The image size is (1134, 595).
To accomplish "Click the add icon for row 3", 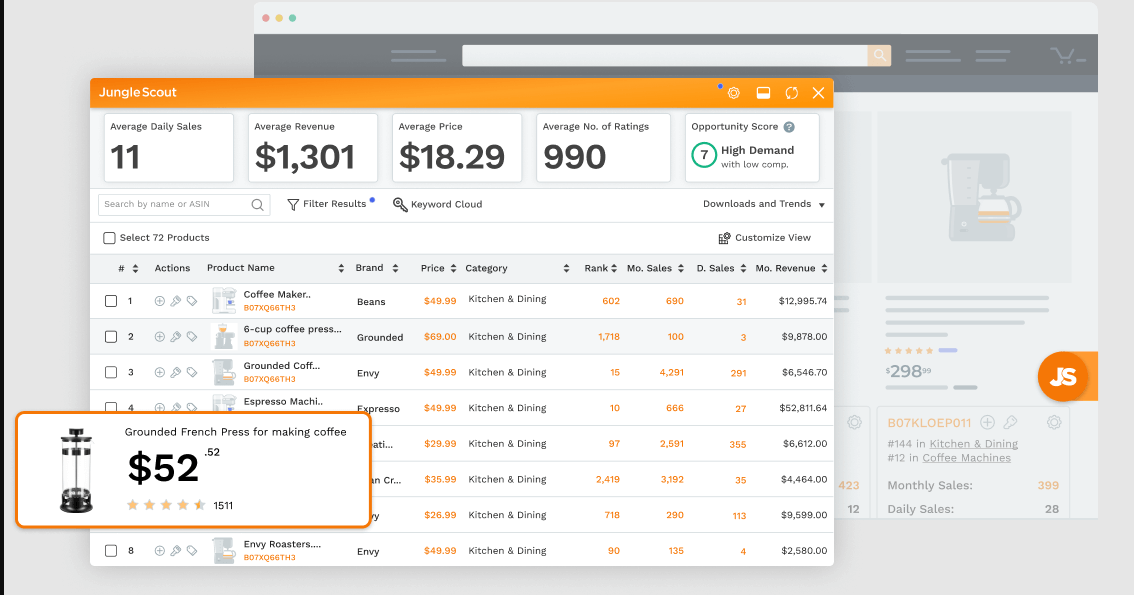I will (x=160, y=372).
